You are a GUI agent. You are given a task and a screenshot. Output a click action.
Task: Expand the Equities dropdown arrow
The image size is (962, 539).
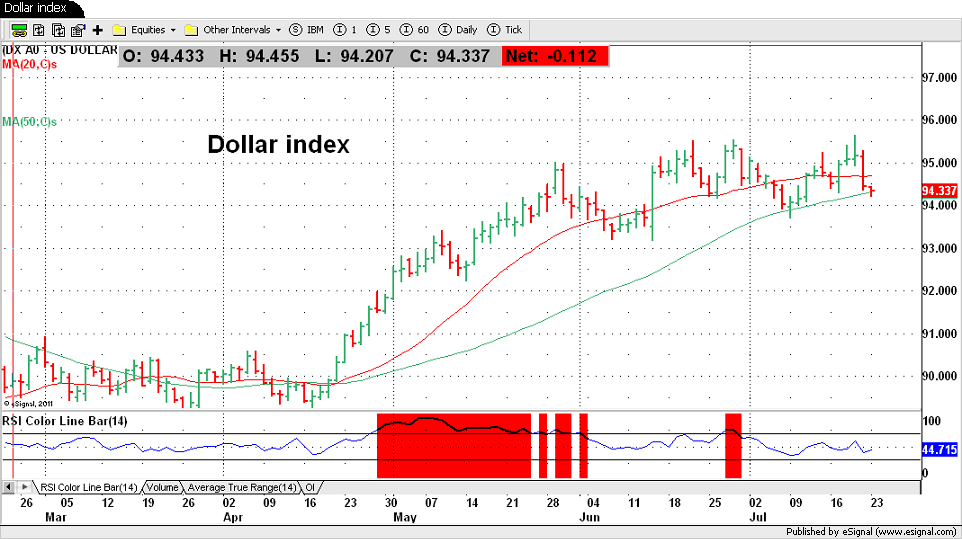(173, 30)
